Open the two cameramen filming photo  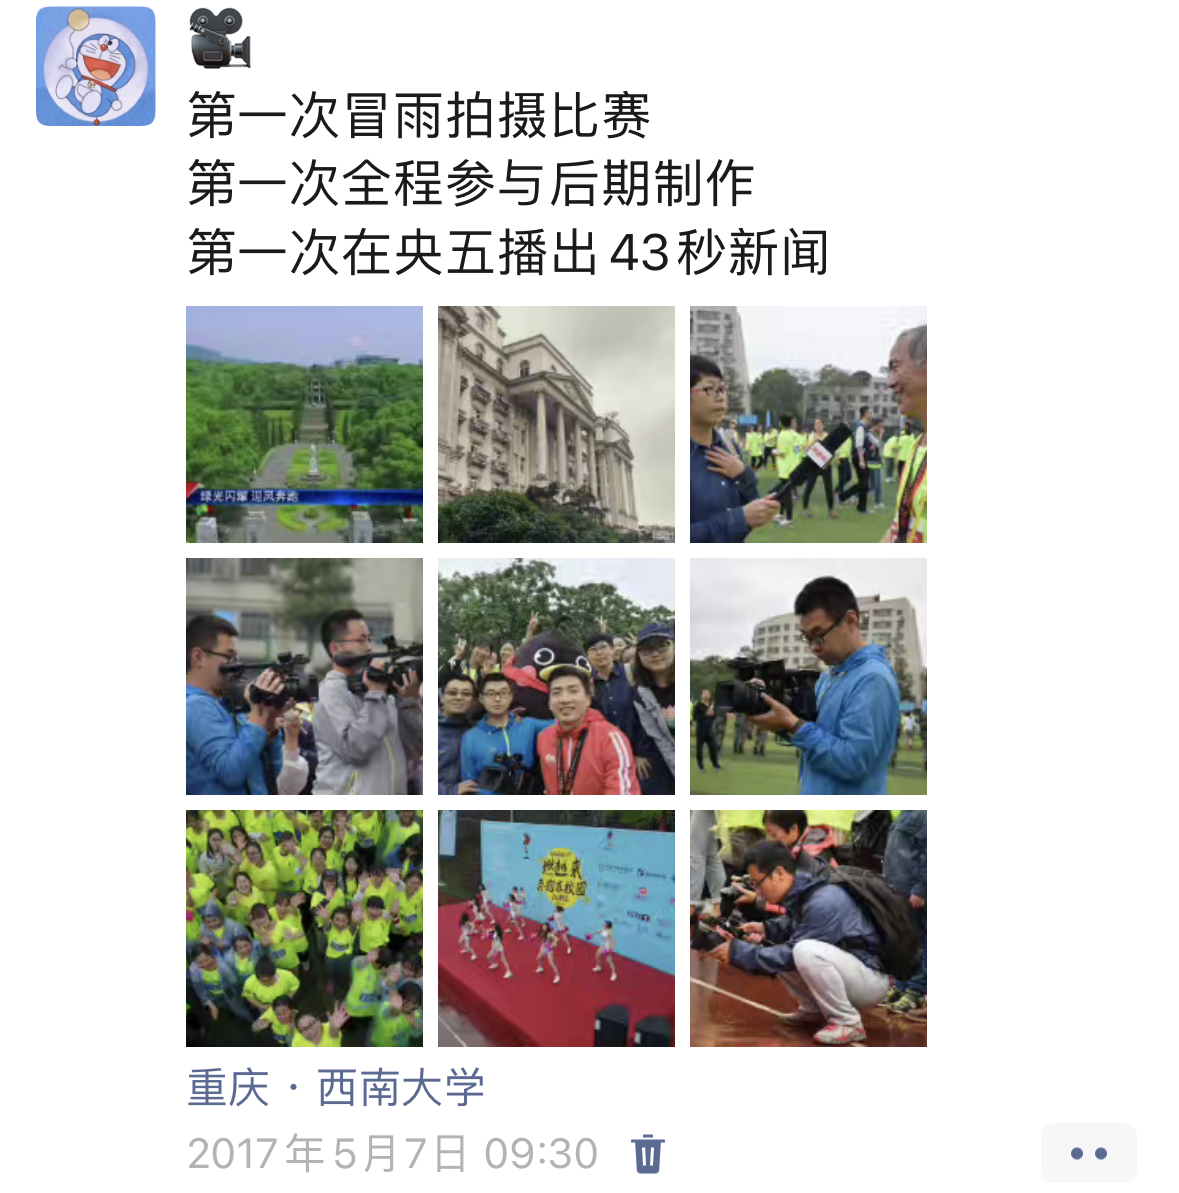tap(304, 676)
